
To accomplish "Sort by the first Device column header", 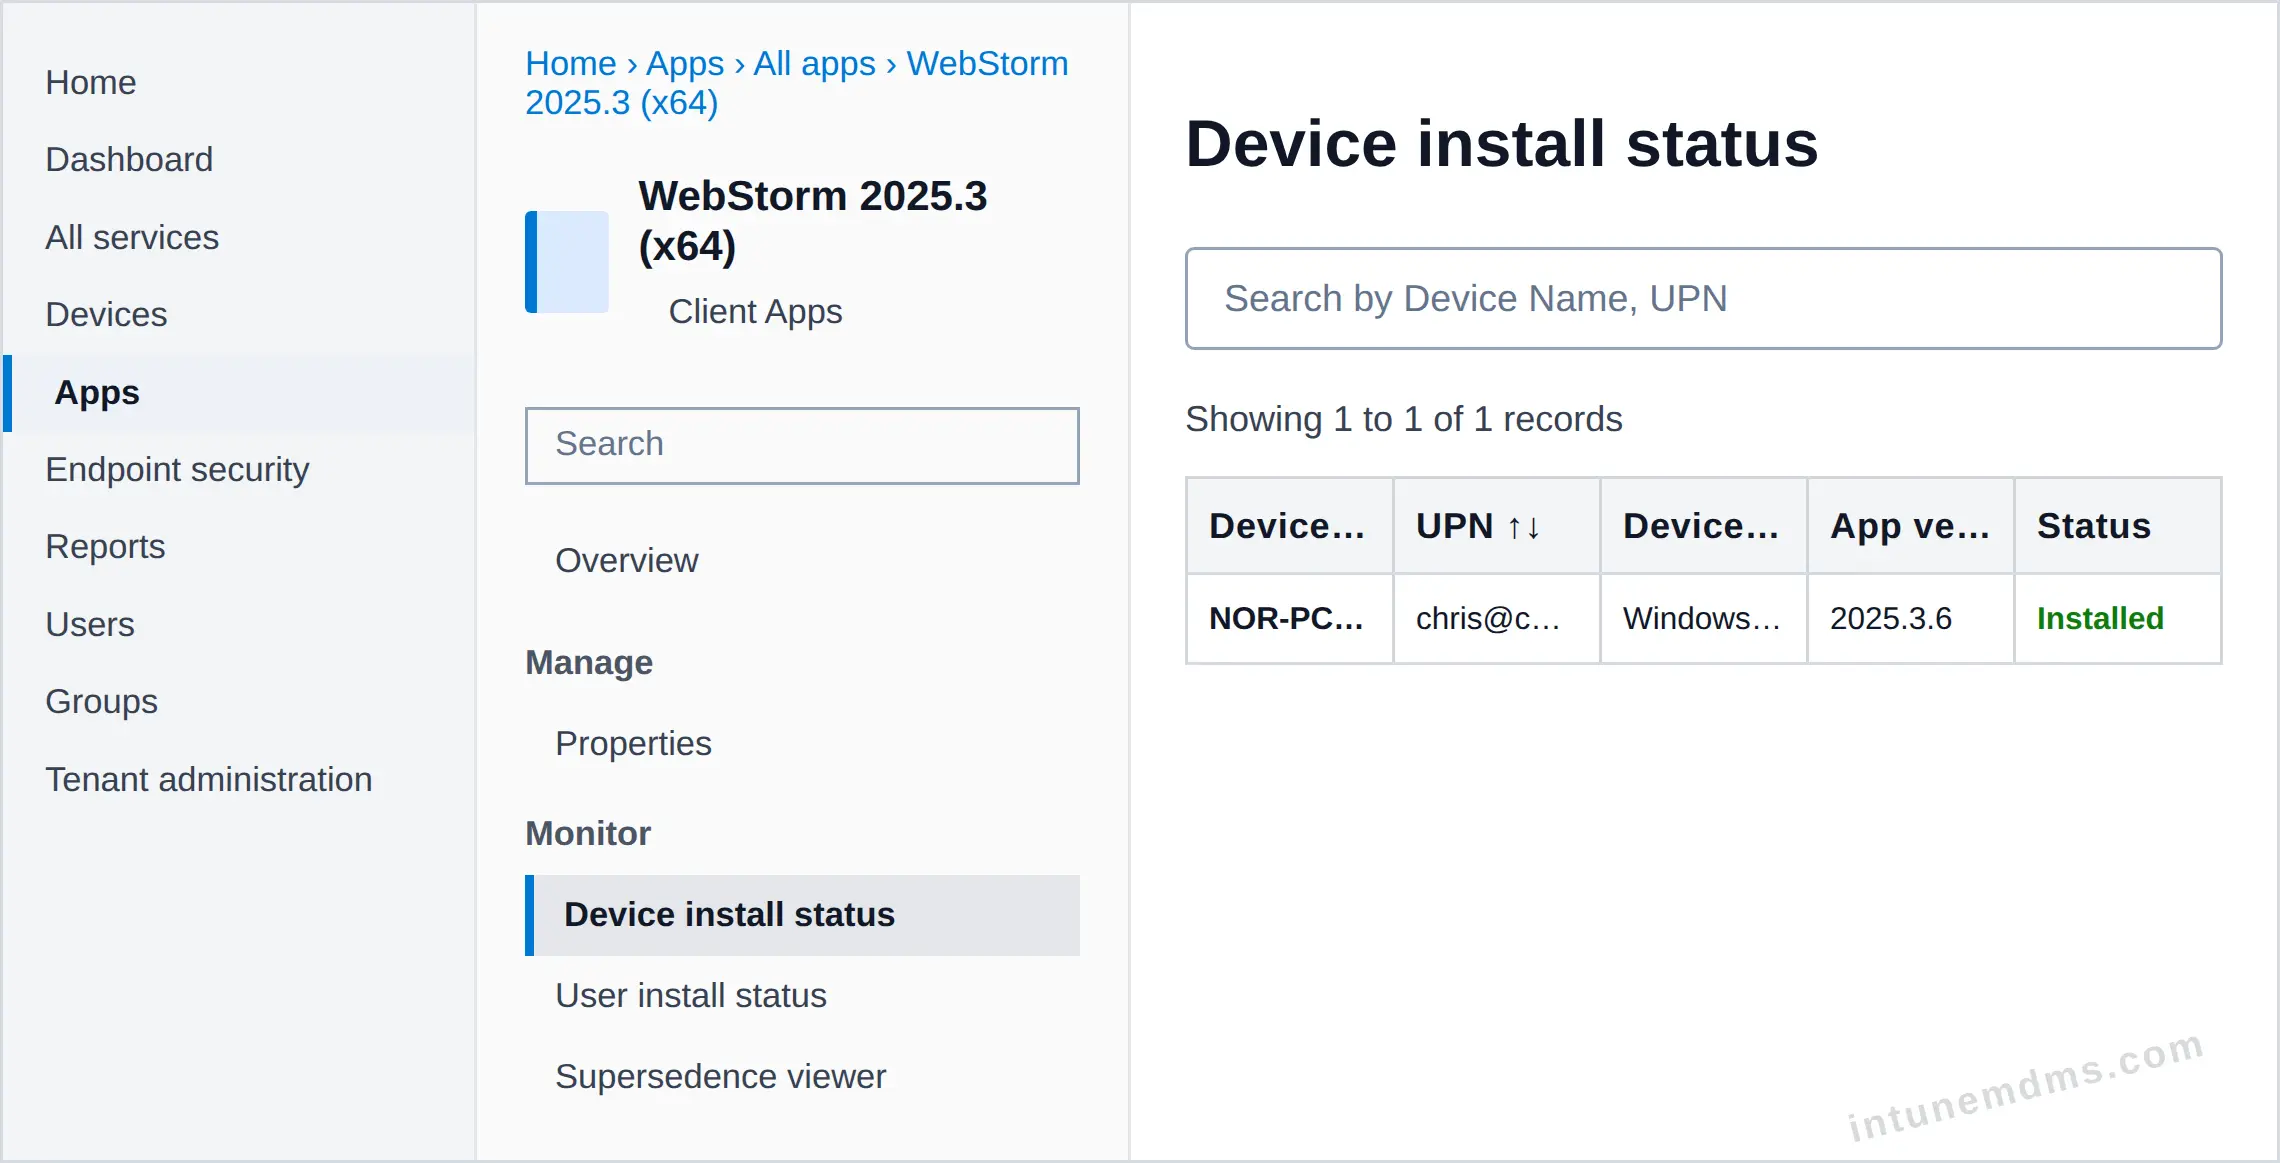I will (x=1288, y=525).
